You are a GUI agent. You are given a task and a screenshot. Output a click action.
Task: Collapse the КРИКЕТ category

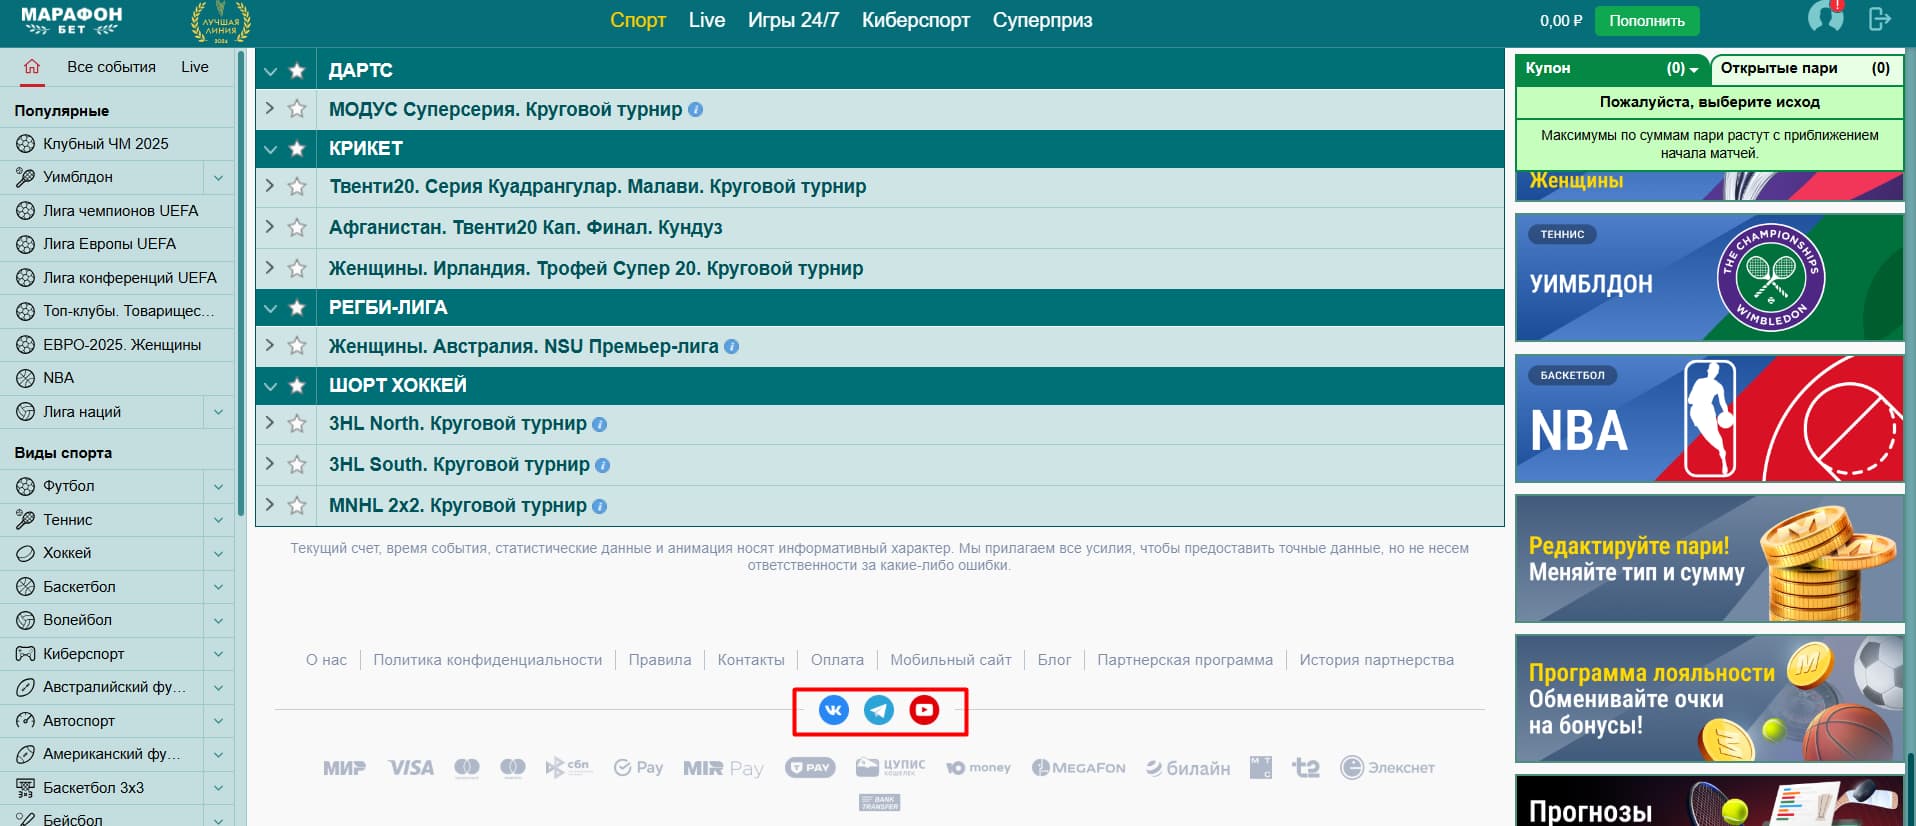click(x=270, y=149)
